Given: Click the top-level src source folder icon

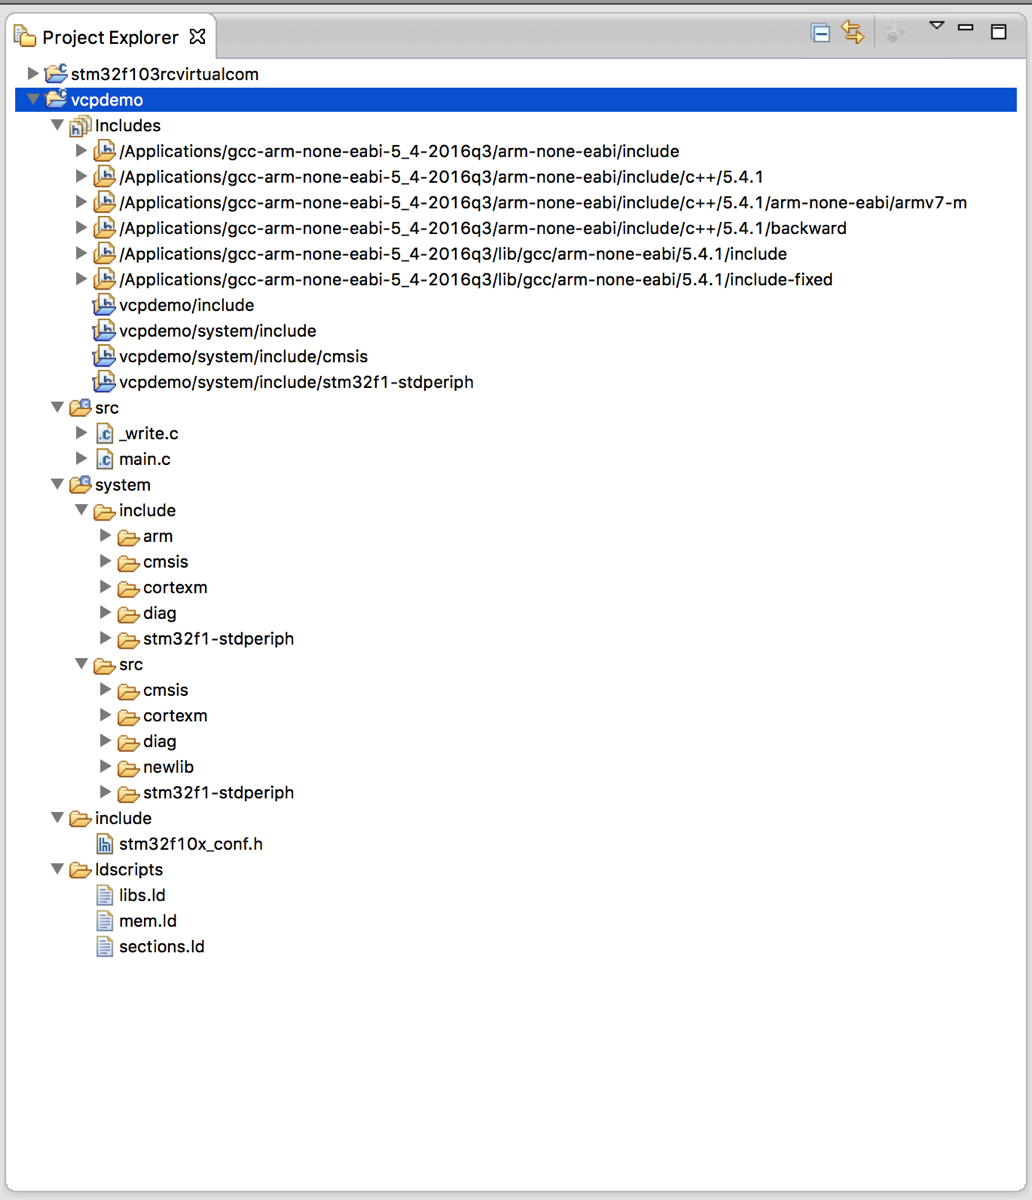Looking at the screenshot, I should point(80,408).
